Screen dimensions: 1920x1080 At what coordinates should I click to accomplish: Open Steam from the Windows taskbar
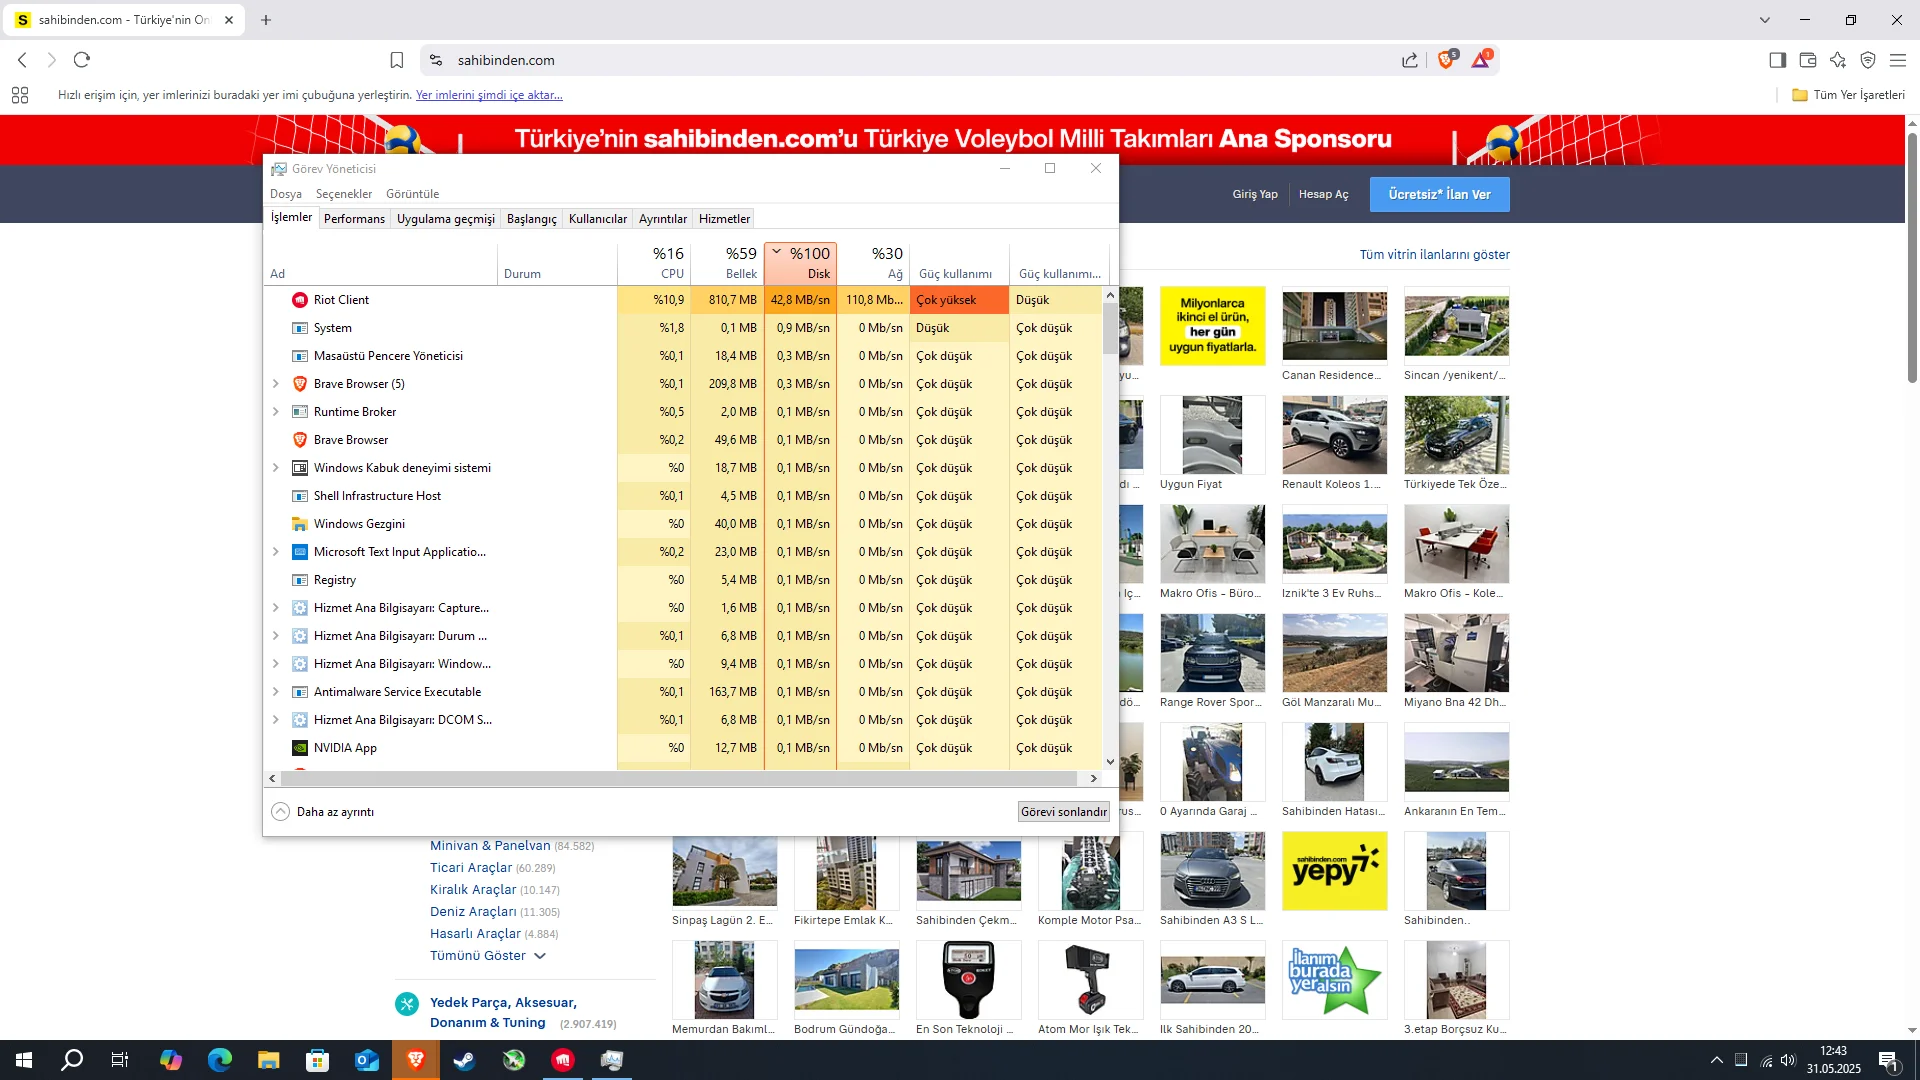pos(465,1060)
